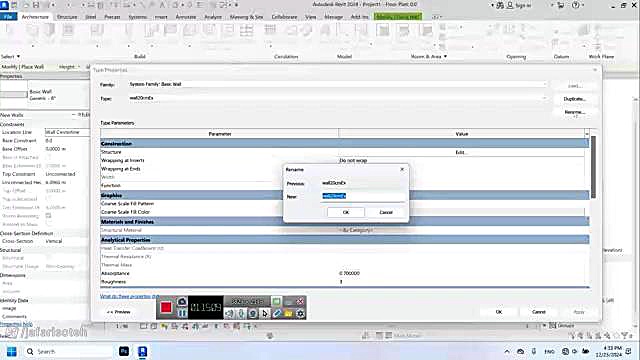The width and height of the screenshot is (640, 360).
Task: Expand the Family dropdown in Type Properties
Action: click(x=544, y=84)
